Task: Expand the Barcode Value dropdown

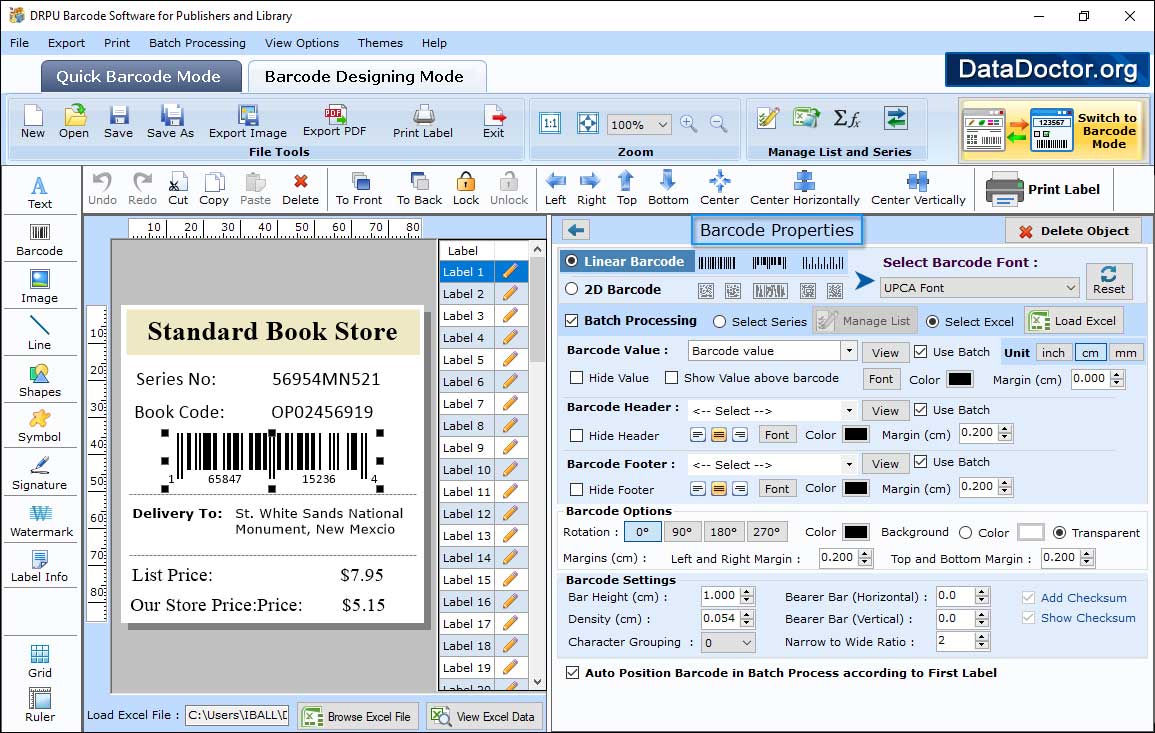Action: [x=849, y=351]
